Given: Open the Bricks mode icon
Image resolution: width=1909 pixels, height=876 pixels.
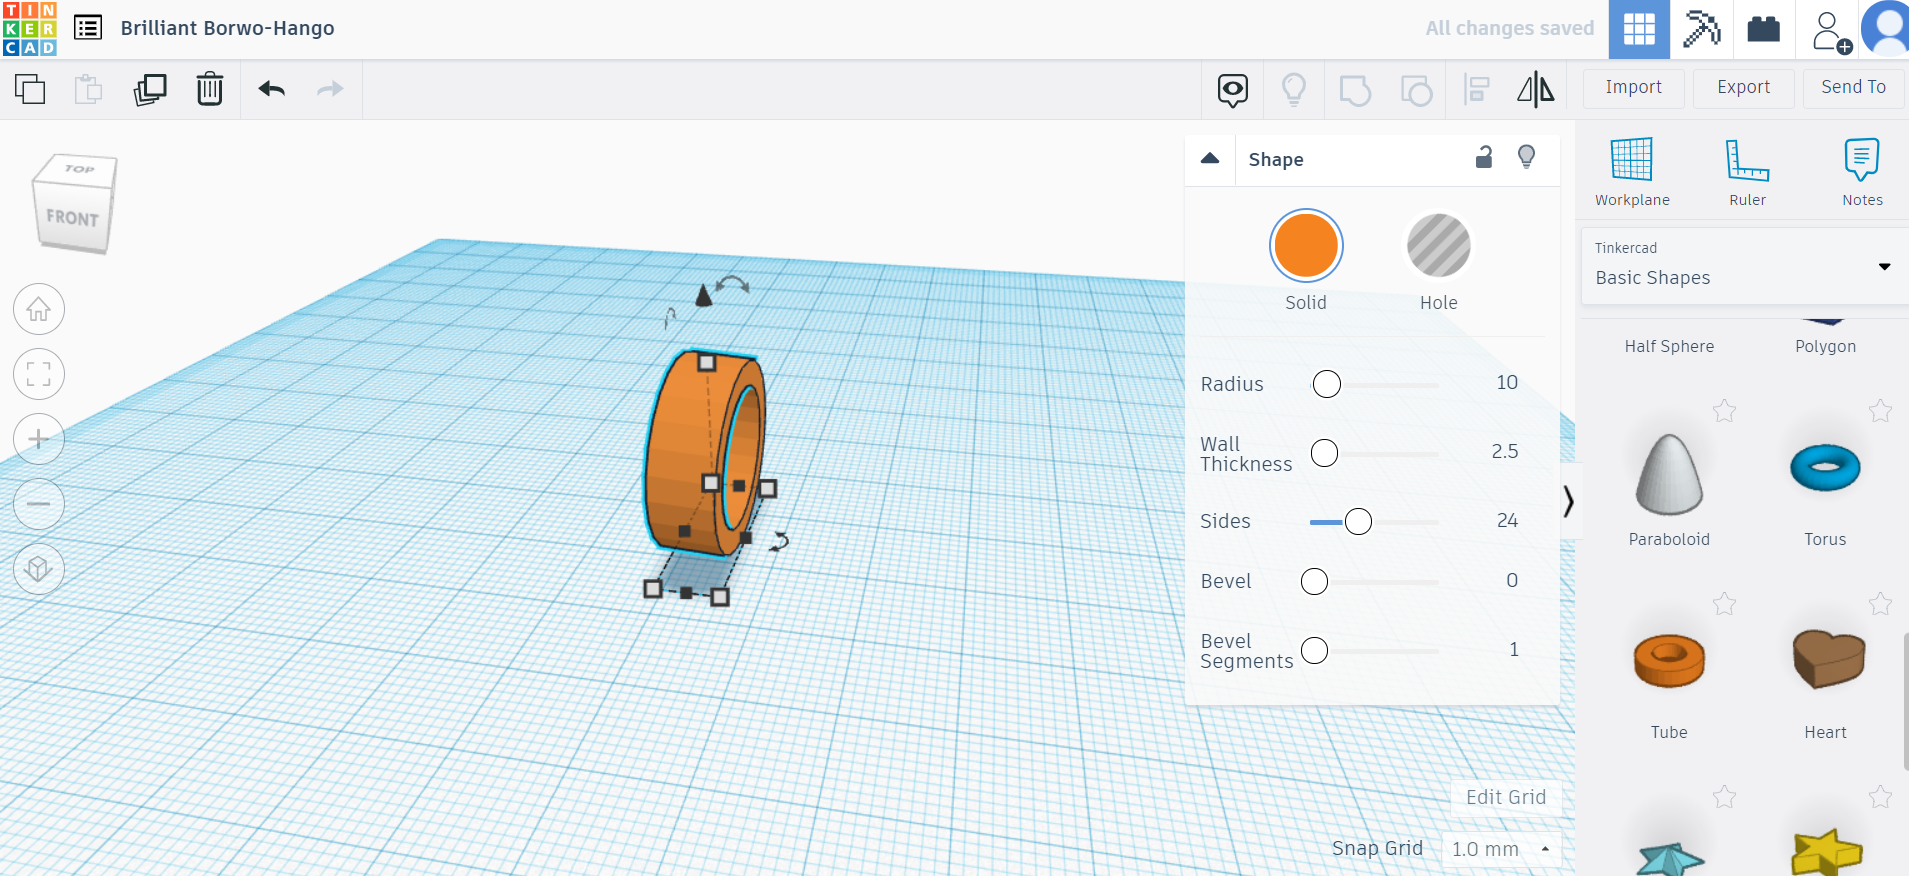Looking at the screenshot, I should point(1763,29).
